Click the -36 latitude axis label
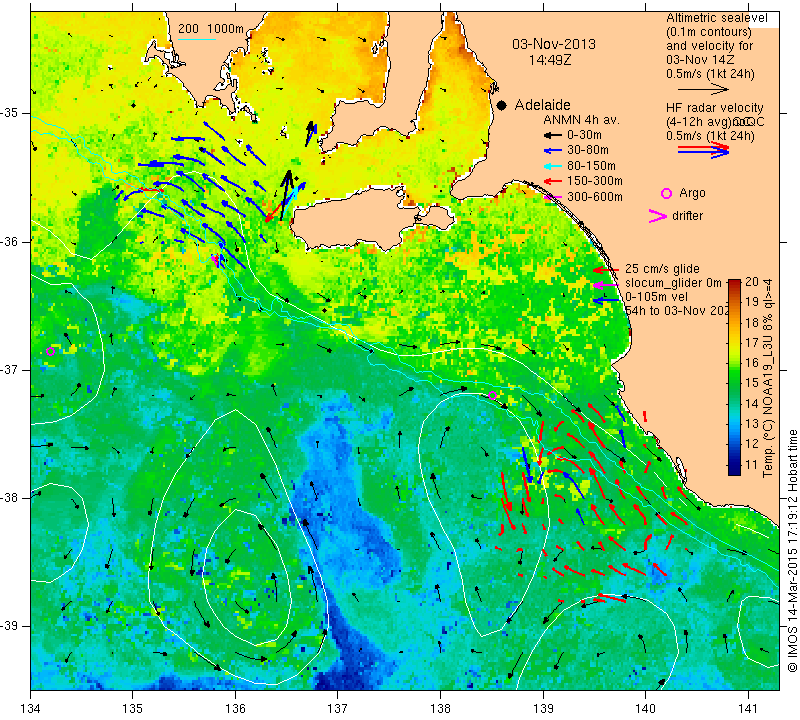The image size is (800, 720). 10,241
